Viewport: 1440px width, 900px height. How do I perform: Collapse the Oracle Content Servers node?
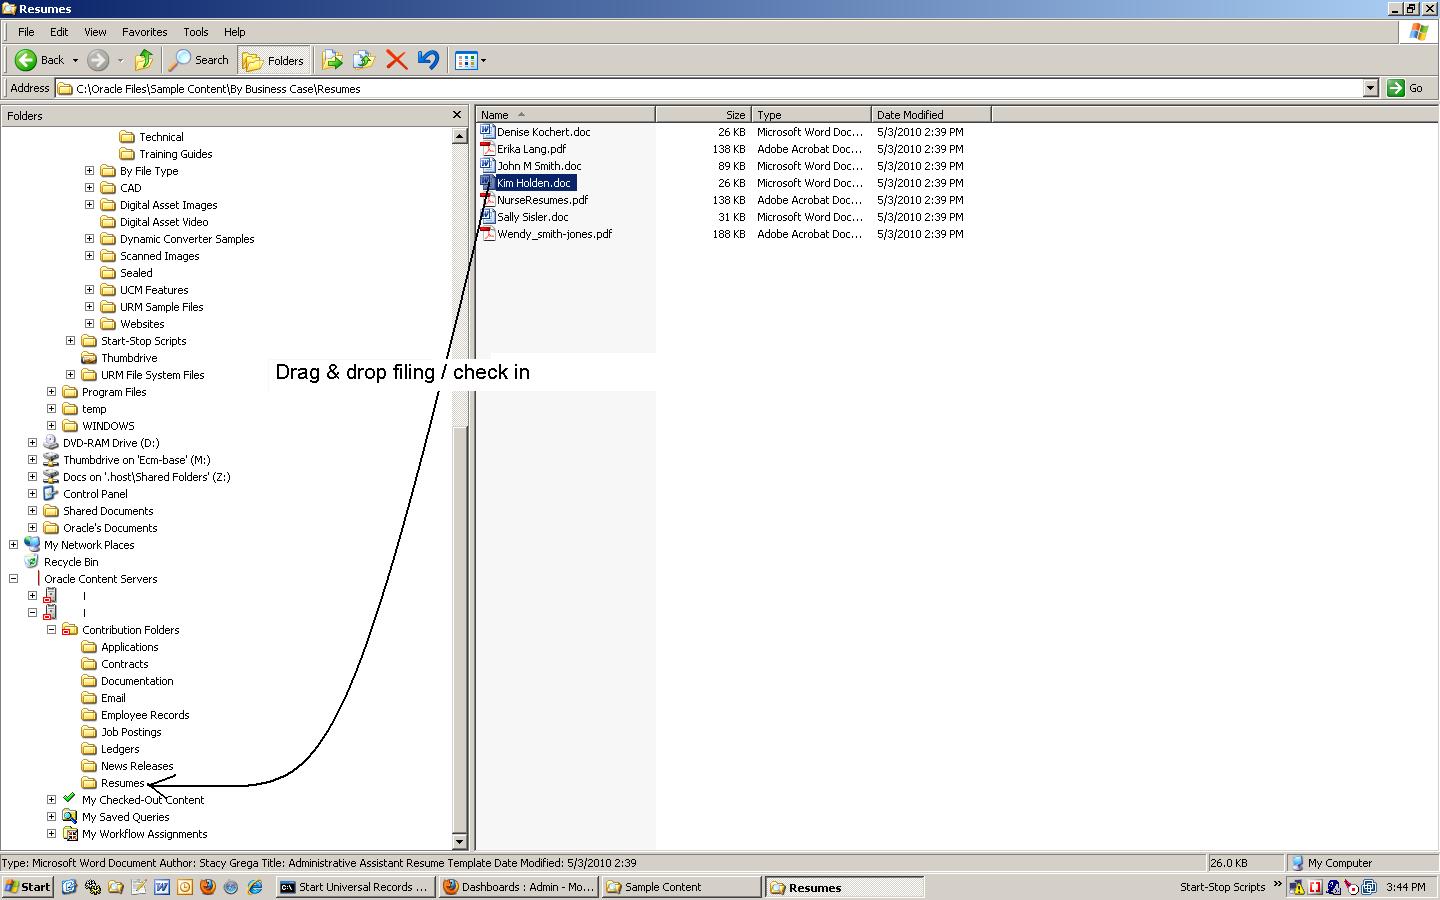13,578
